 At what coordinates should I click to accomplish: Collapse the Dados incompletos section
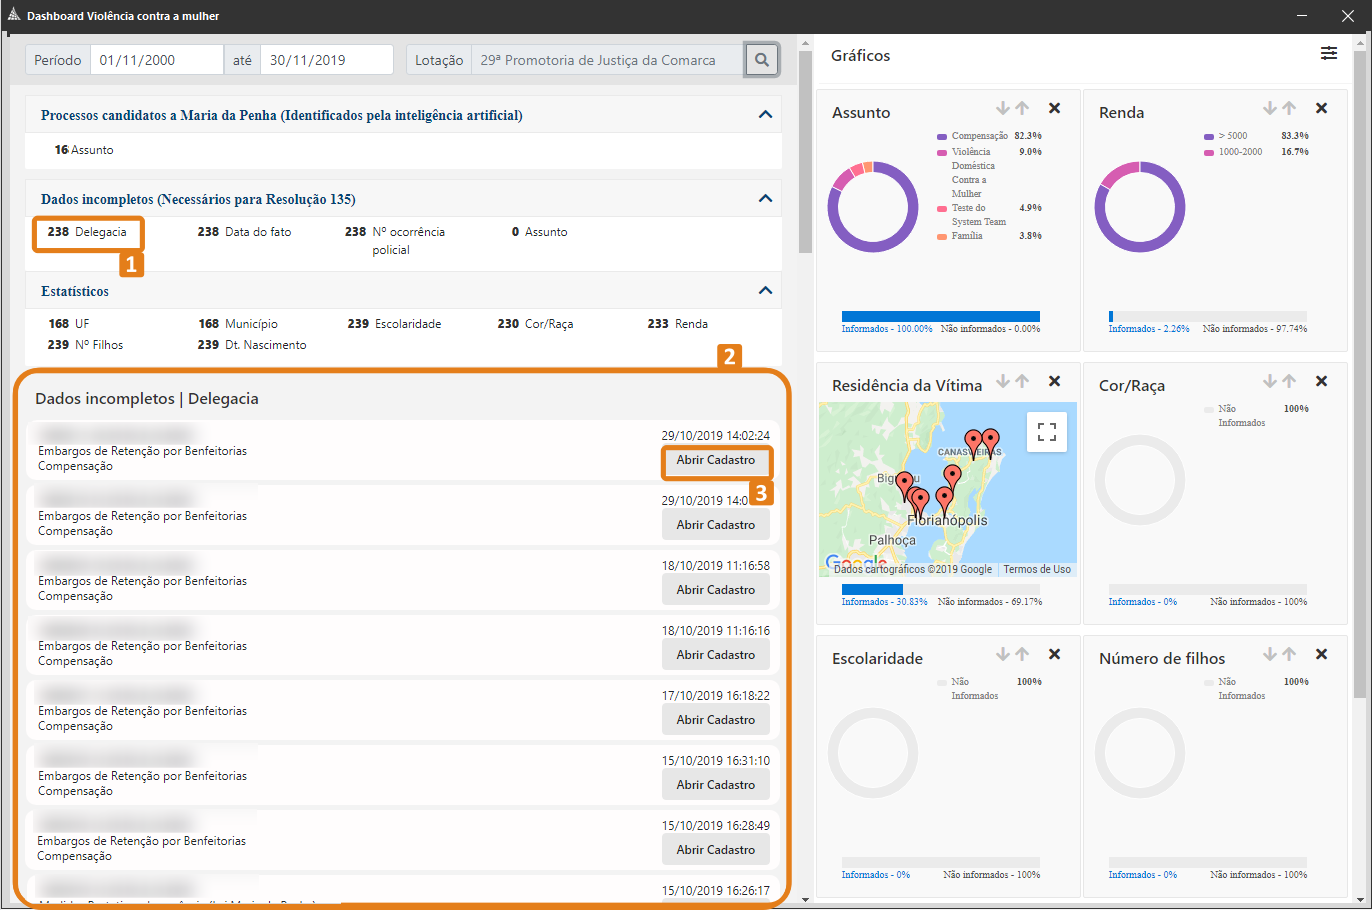pyautogui.click(x=765, y=199)
